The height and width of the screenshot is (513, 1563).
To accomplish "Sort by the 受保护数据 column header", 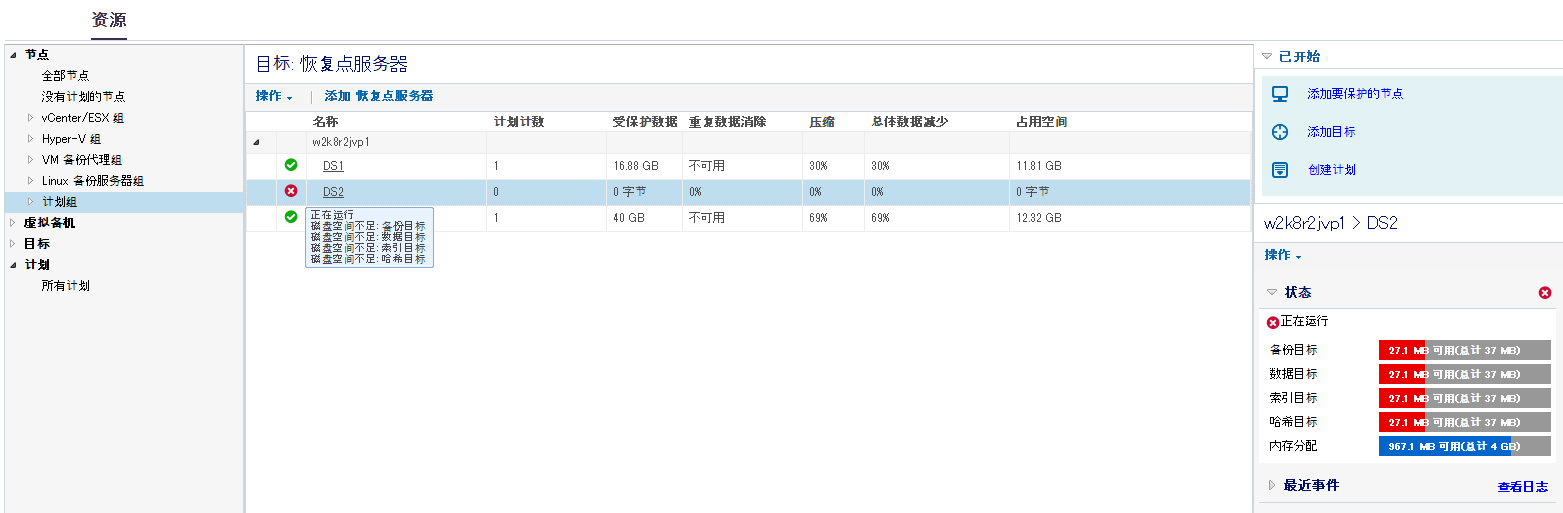I will tap(644, 122).
